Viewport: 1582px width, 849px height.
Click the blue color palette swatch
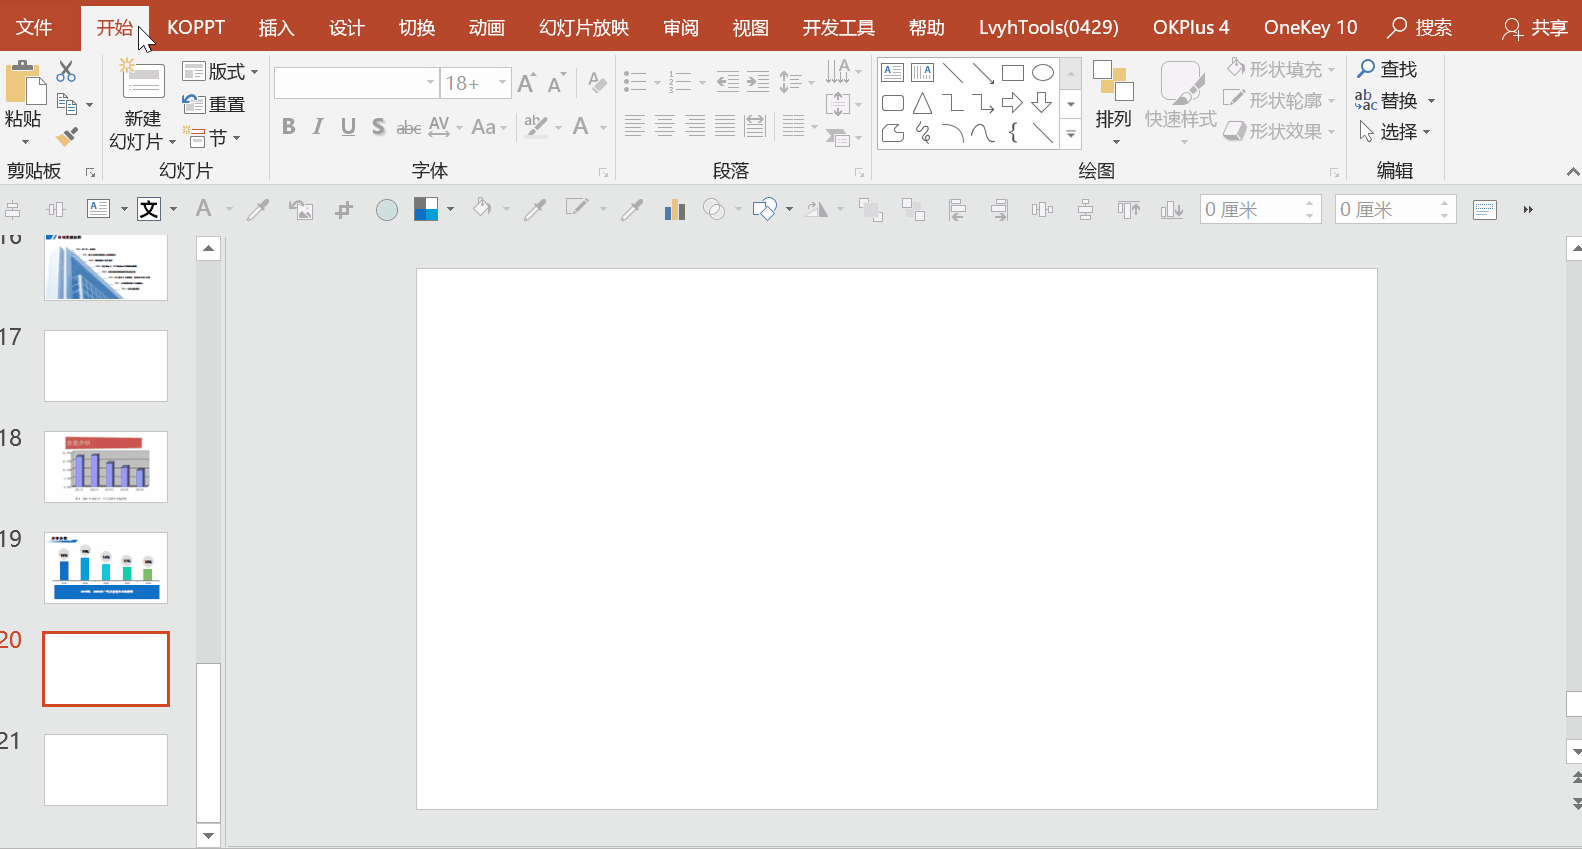426,209
